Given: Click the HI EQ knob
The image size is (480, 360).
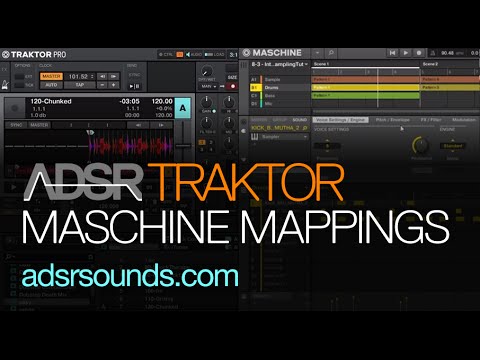Looking at the screenshot, I should [x=229, y=102].
